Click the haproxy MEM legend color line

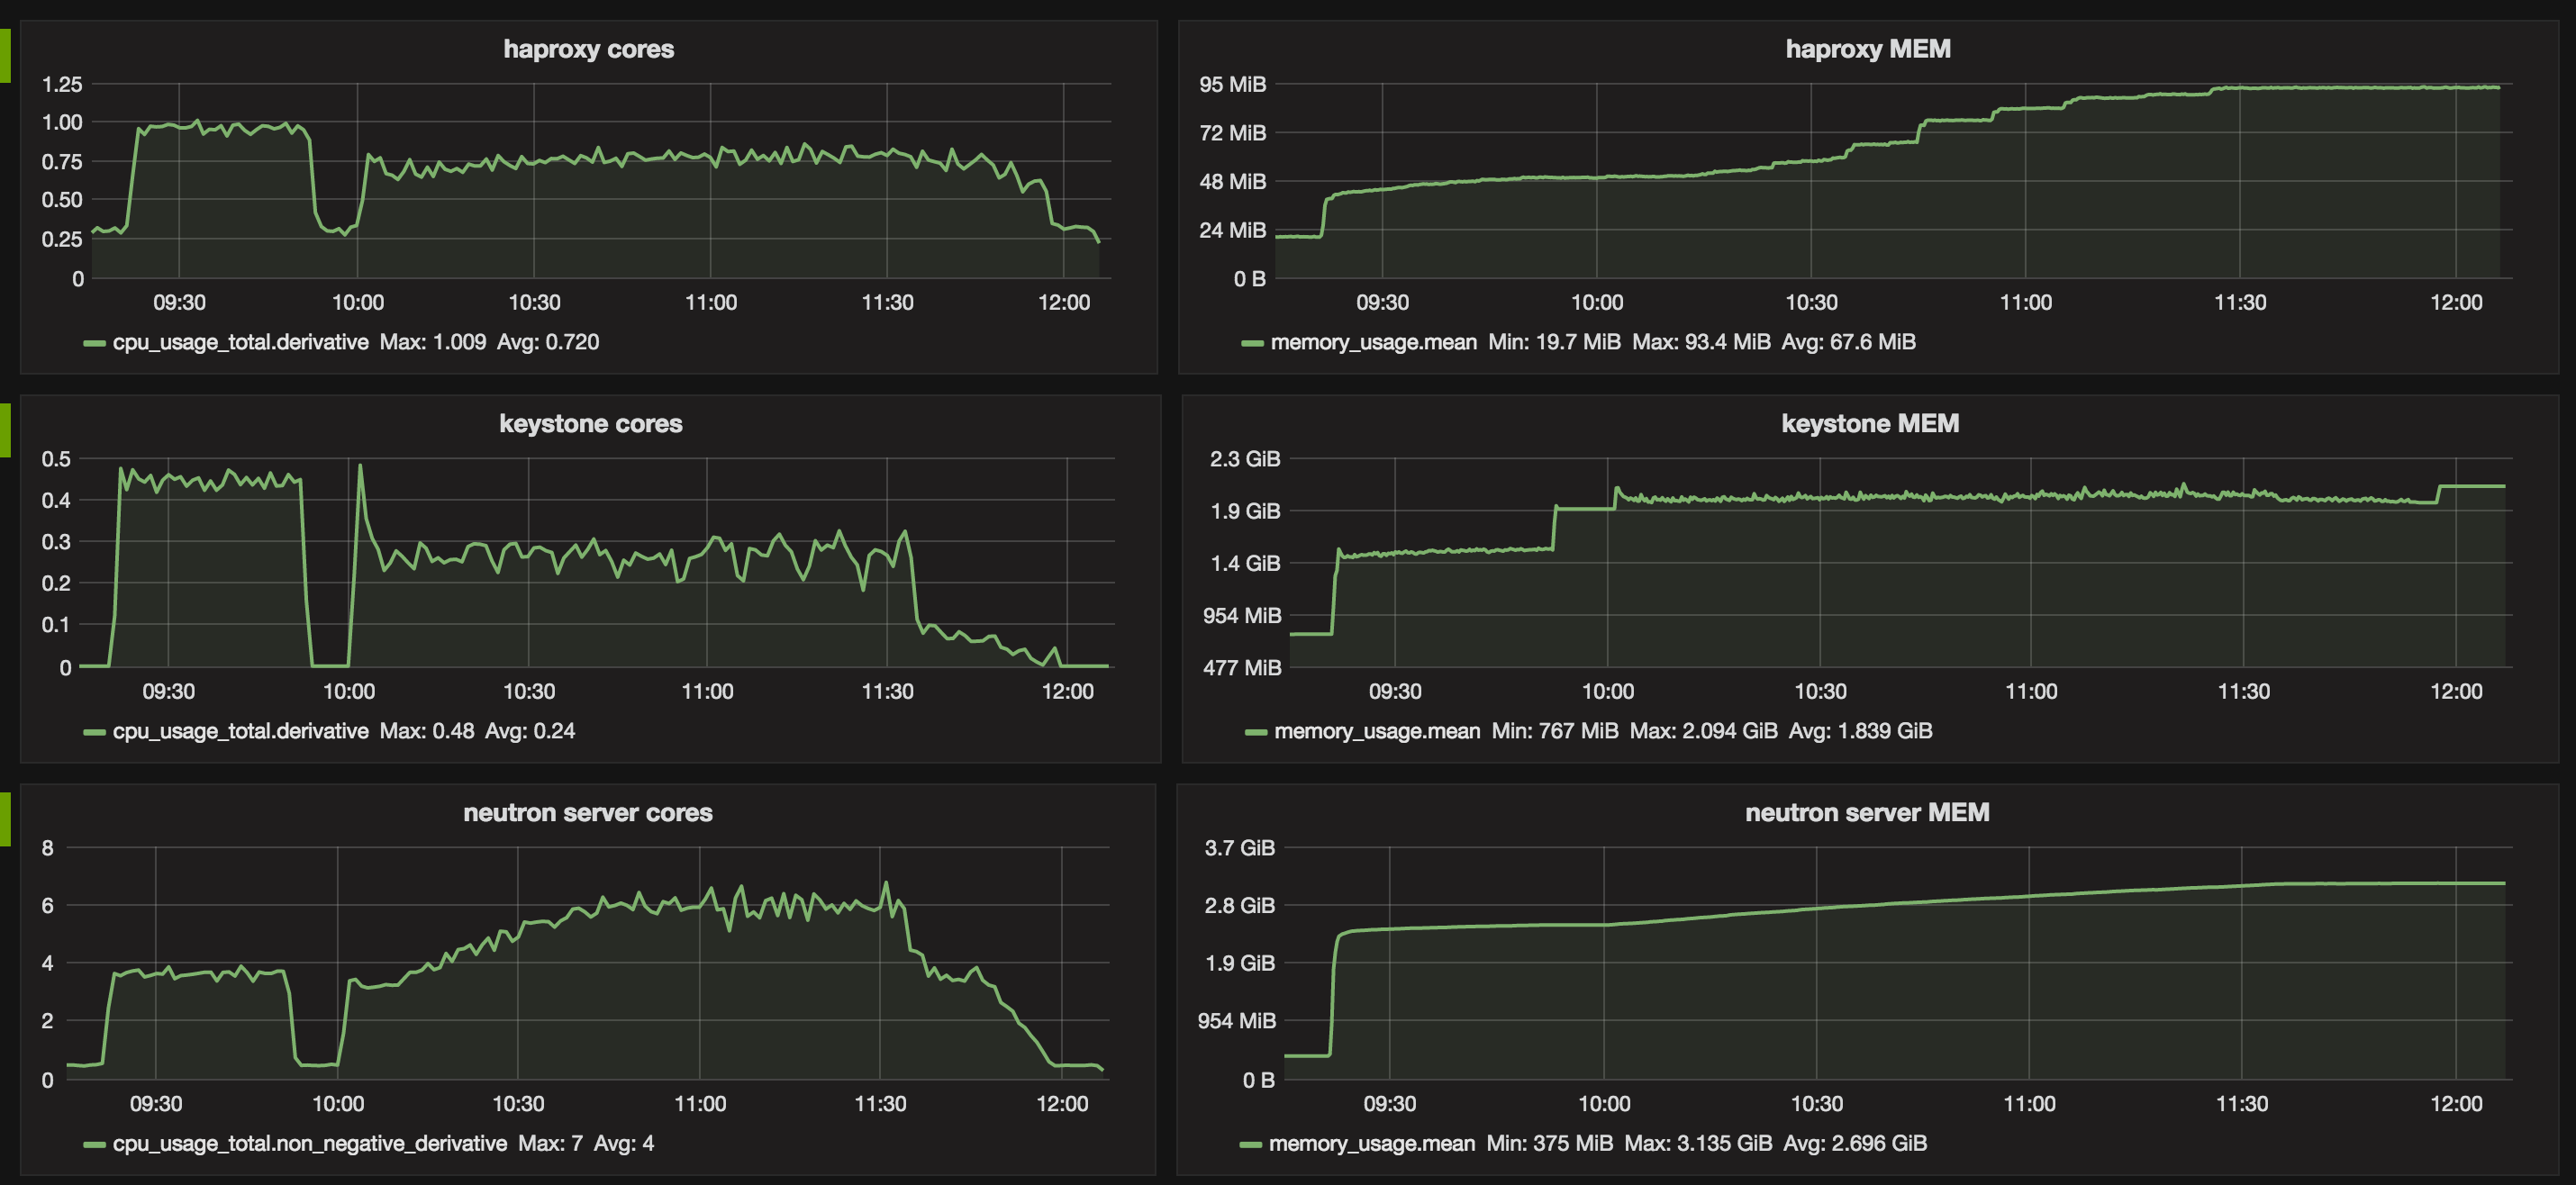[x=1252, y=343]
